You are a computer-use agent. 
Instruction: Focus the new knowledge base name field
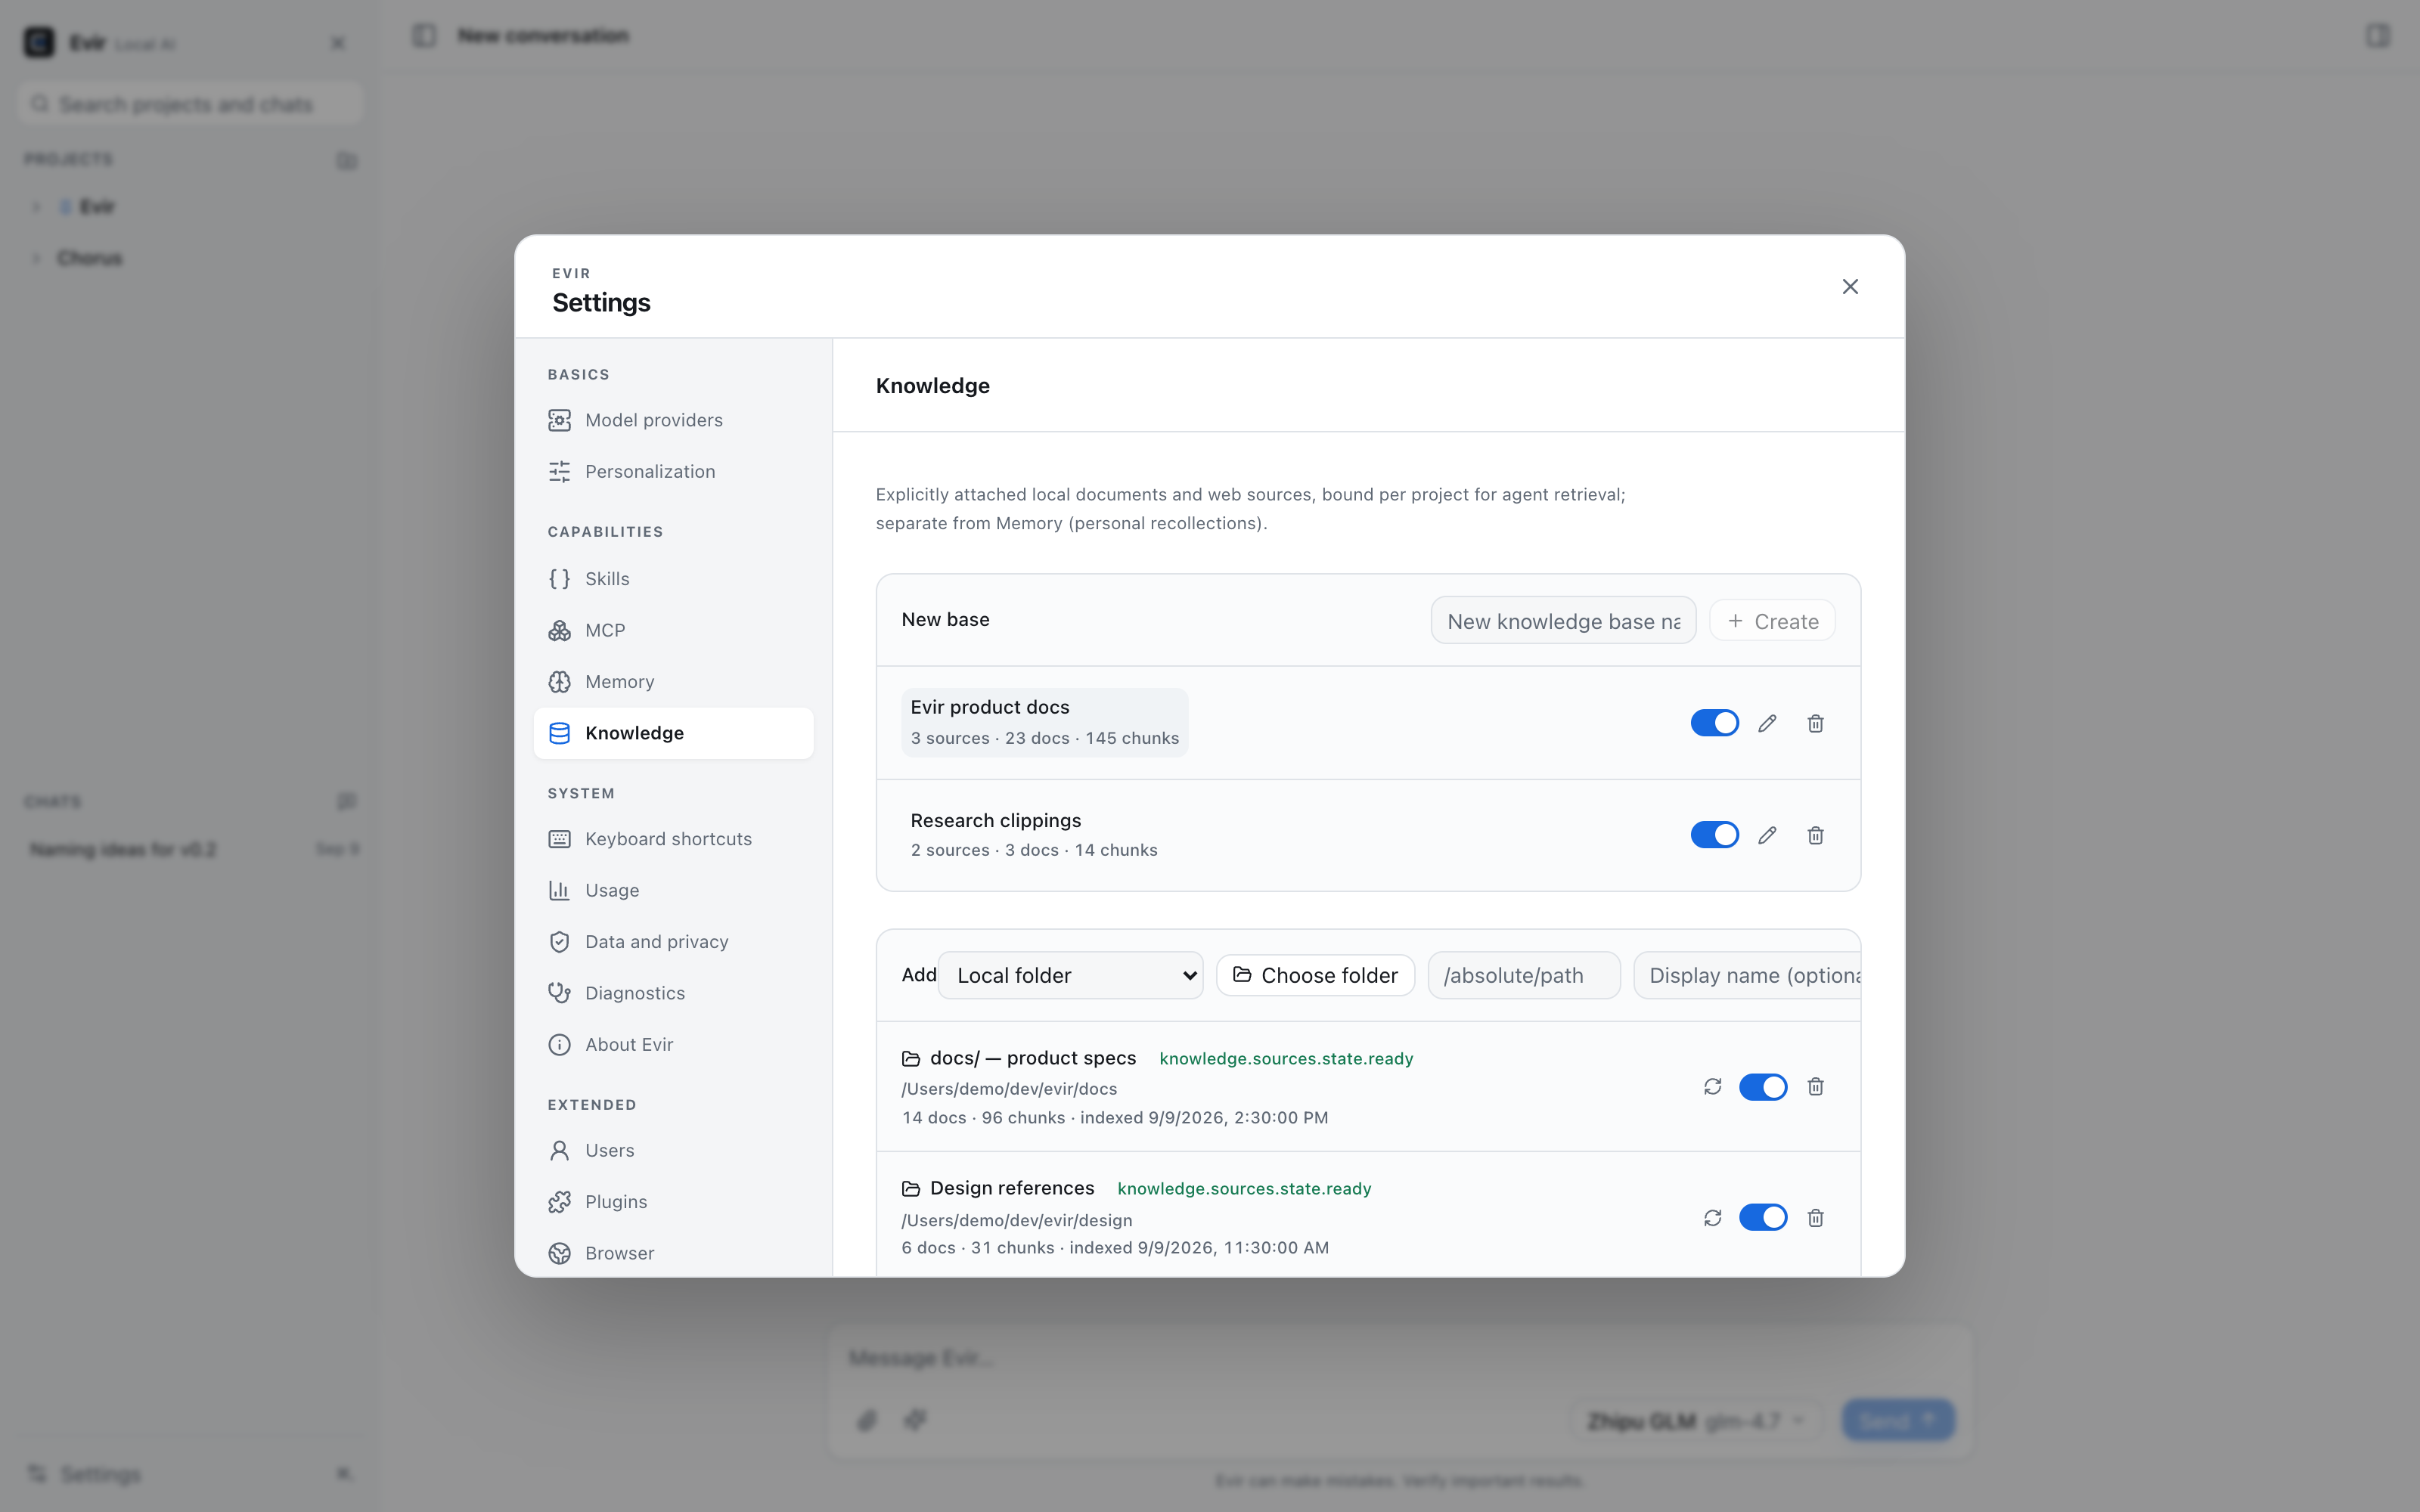1563,621
